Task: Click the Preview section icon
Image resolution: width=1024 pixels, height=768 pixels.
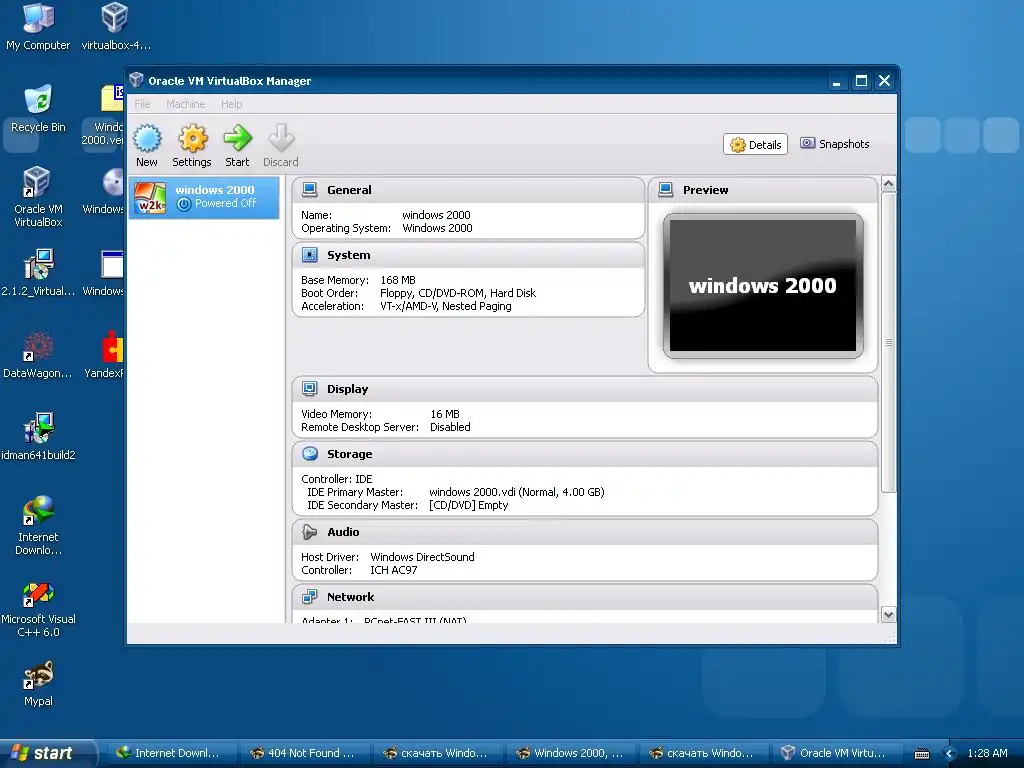Action: coord(665,190)
